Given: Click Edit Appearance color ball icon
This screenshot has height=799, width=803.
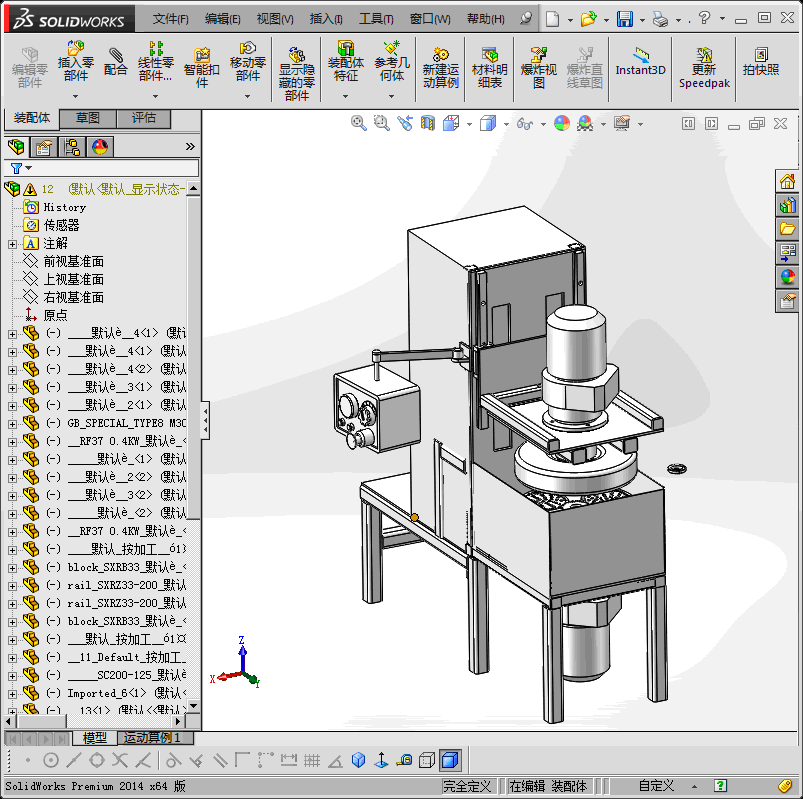Looking at the screenshot, I should click(562, 123).
